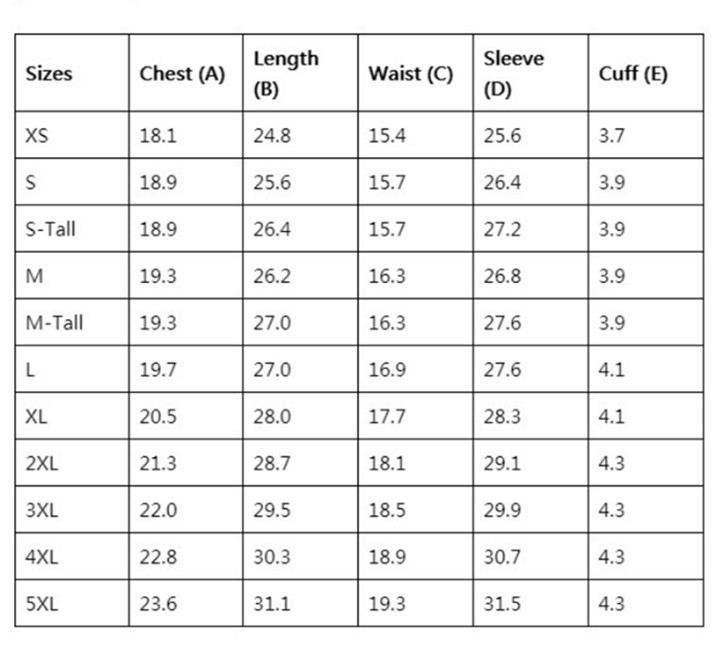Select the 2XL size cell
The width and height of the screenshot is (716, 652).
pyautogui.click(x=42, y=463)
